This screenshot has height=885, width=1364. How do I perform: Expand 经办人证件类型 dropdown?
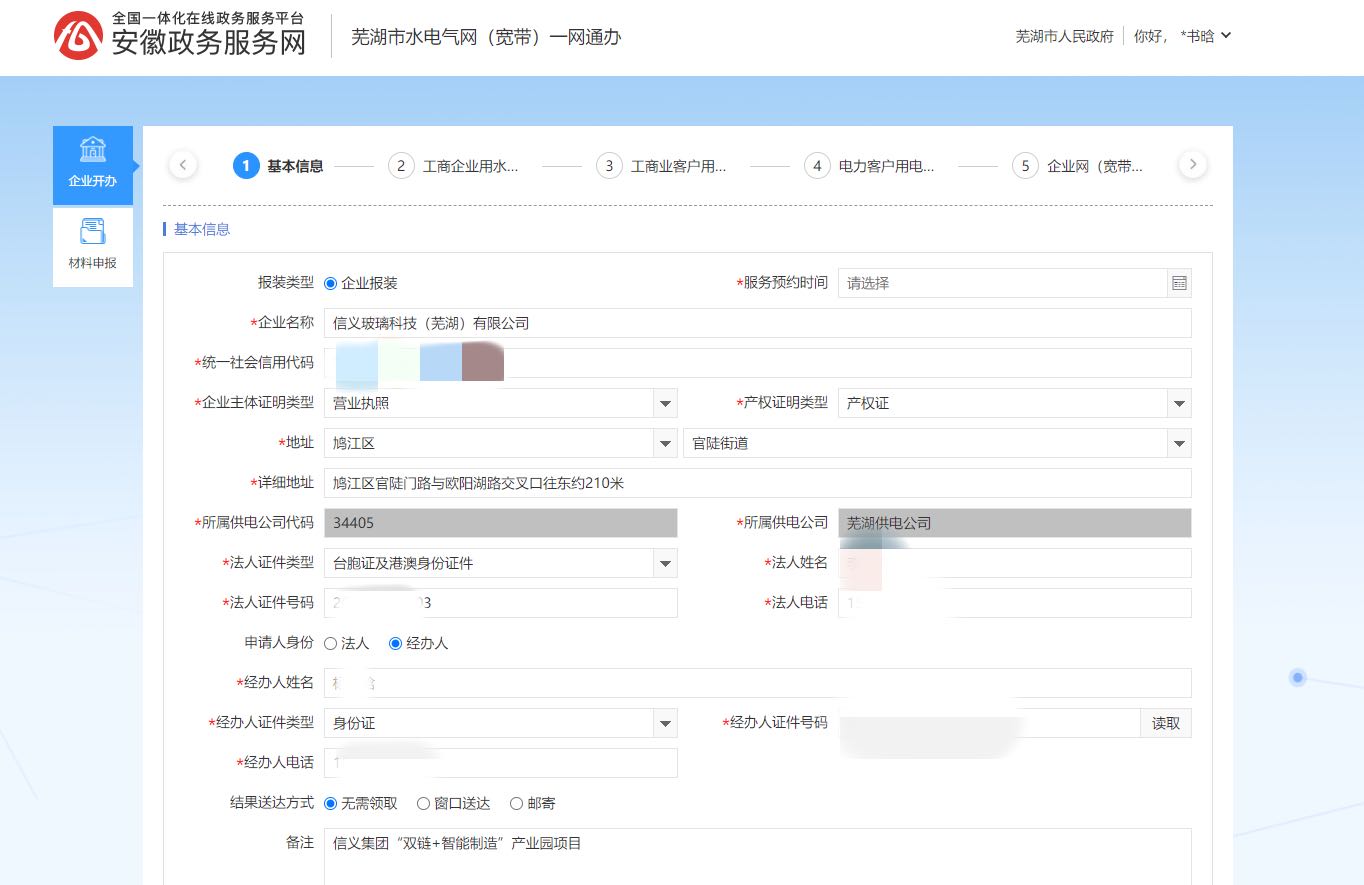coord(665,723)
